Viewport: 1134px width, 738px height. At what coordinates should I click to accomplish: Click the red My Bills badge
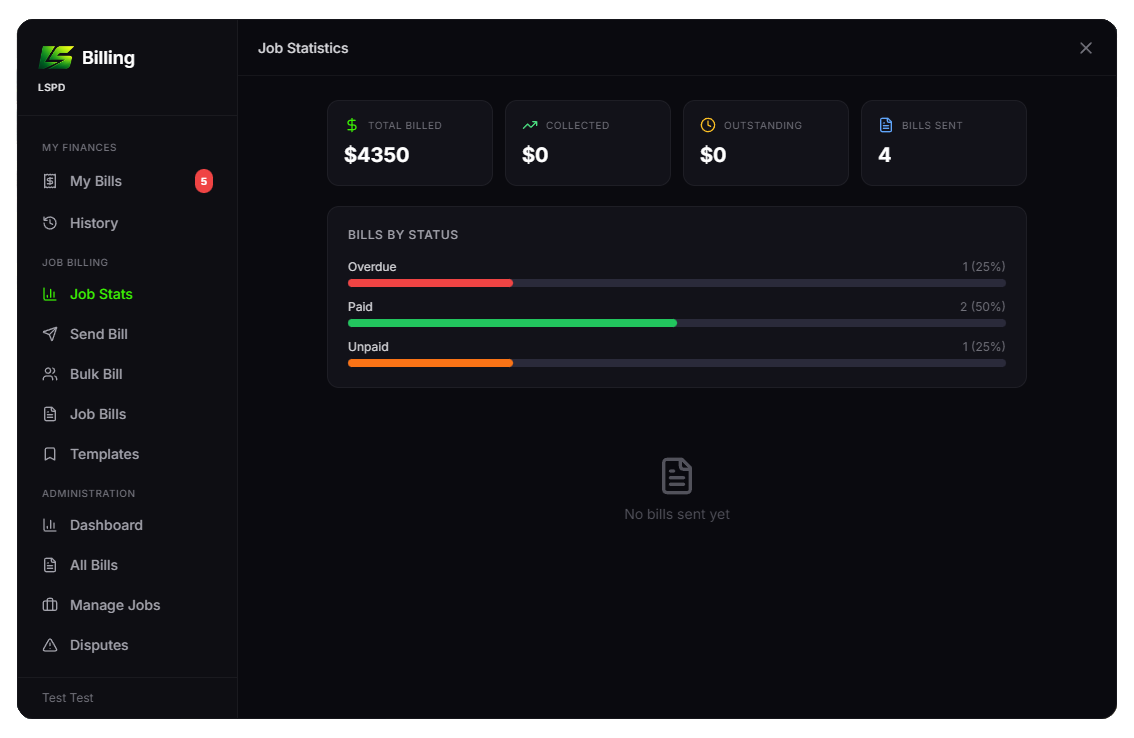204,181
